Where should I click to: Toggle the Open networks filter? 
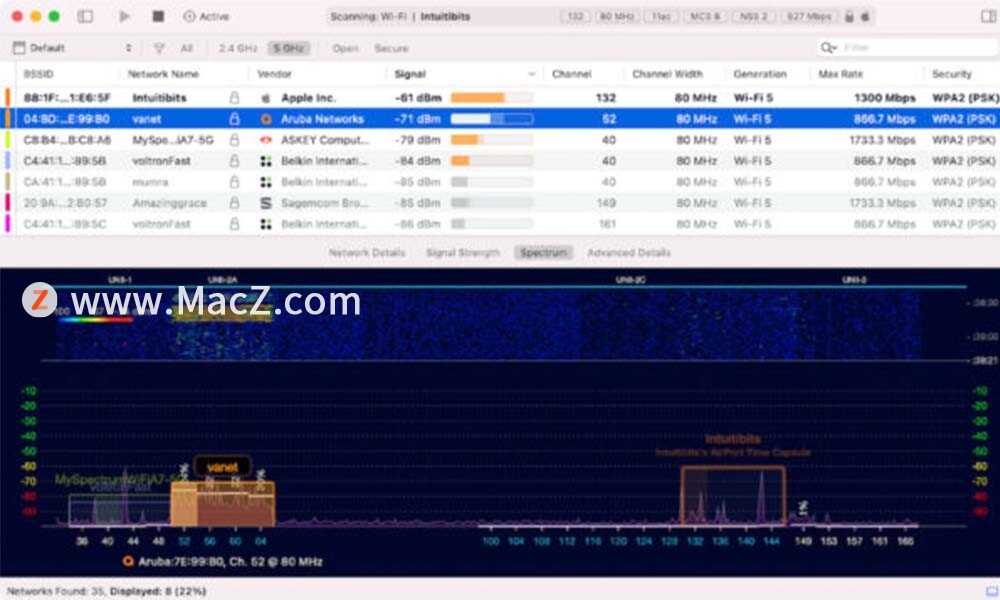(345, 48)
